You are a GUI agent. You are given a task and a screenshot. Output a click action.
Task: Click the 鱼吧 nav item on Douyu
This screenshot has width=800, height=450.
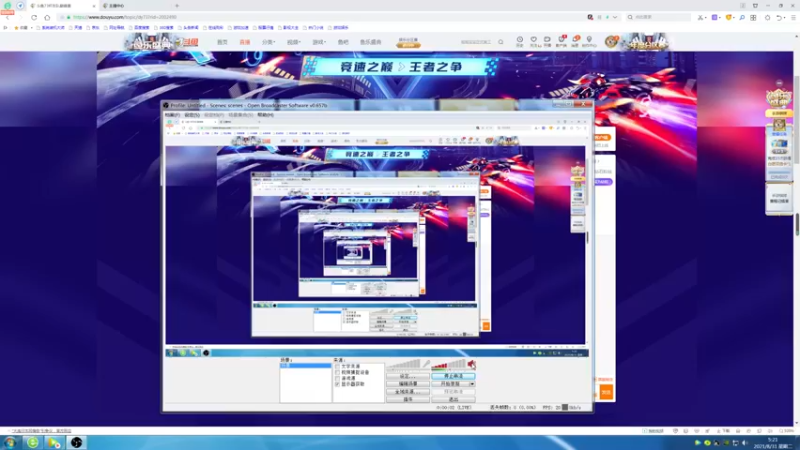[343, 42]
